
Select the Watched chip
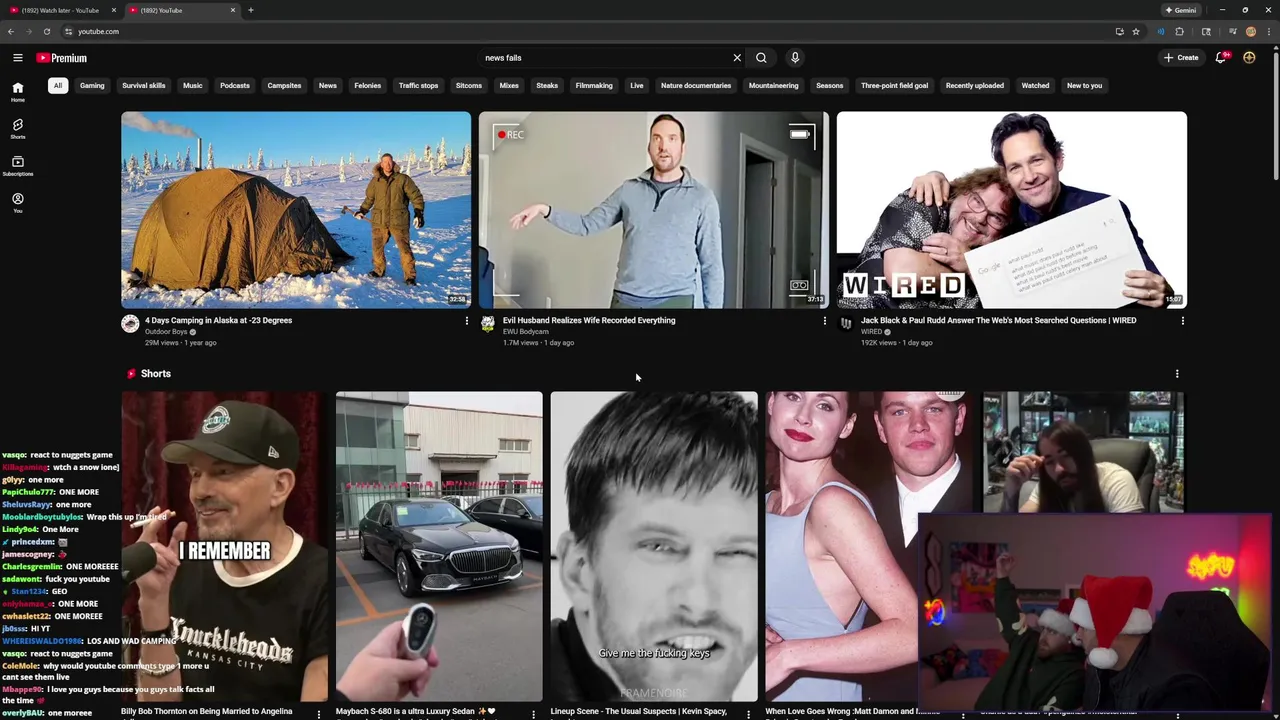[1035, 86]
